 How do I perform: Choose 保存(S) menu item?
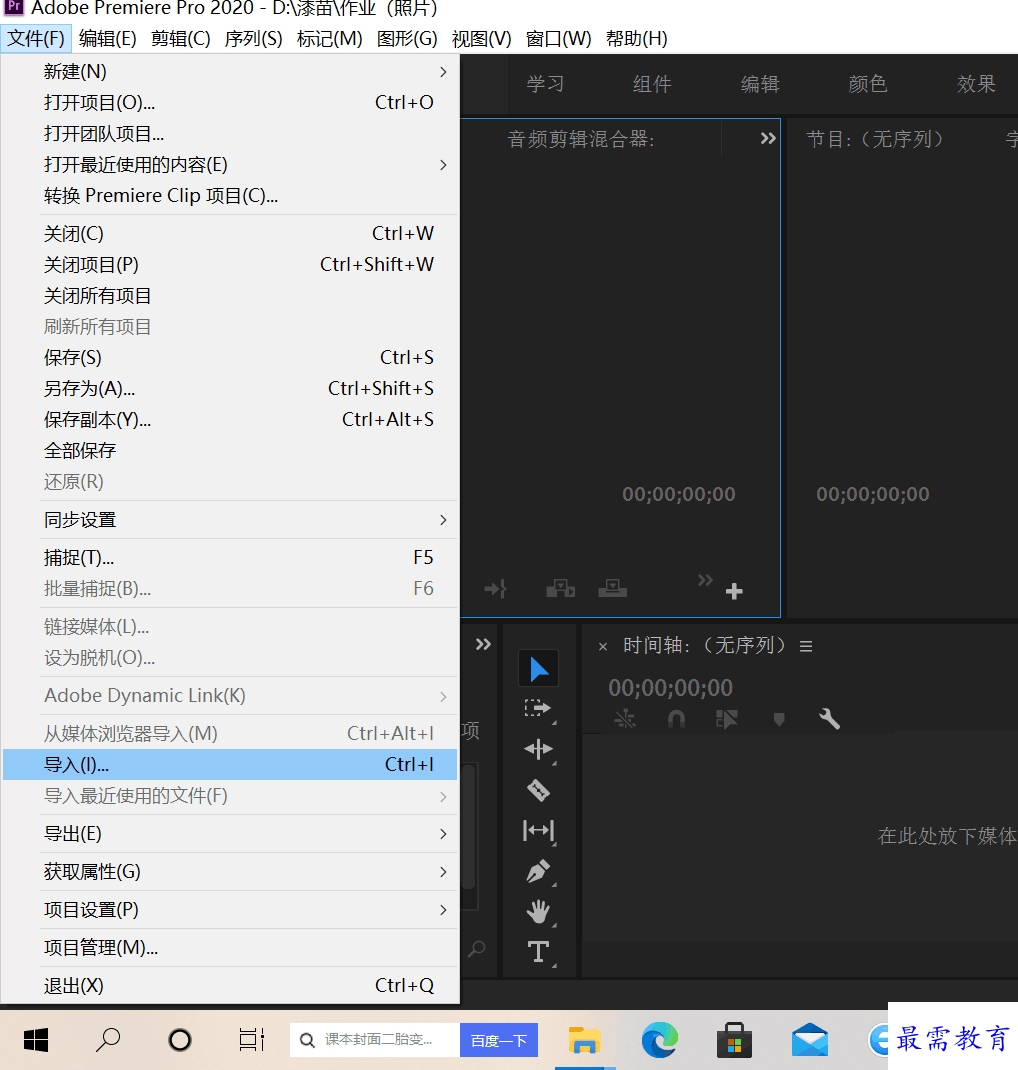[x=230, y=358]
